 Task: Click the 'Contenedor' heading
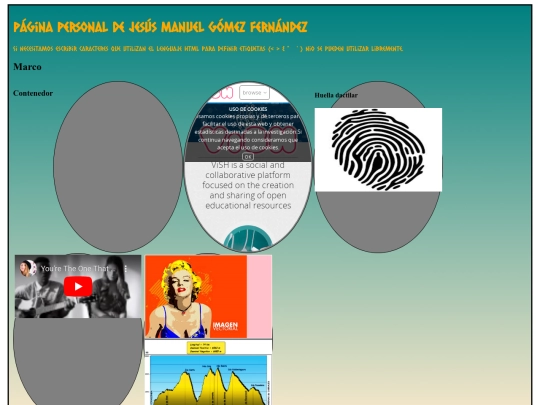coord(33,93)
